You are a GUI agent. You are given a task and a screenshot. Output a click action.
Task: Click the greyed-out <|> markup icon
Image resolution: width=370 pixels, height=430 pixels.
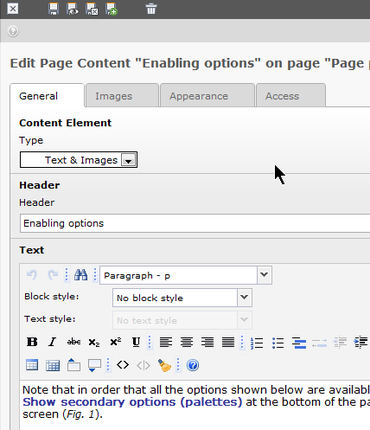pos(143,365)
